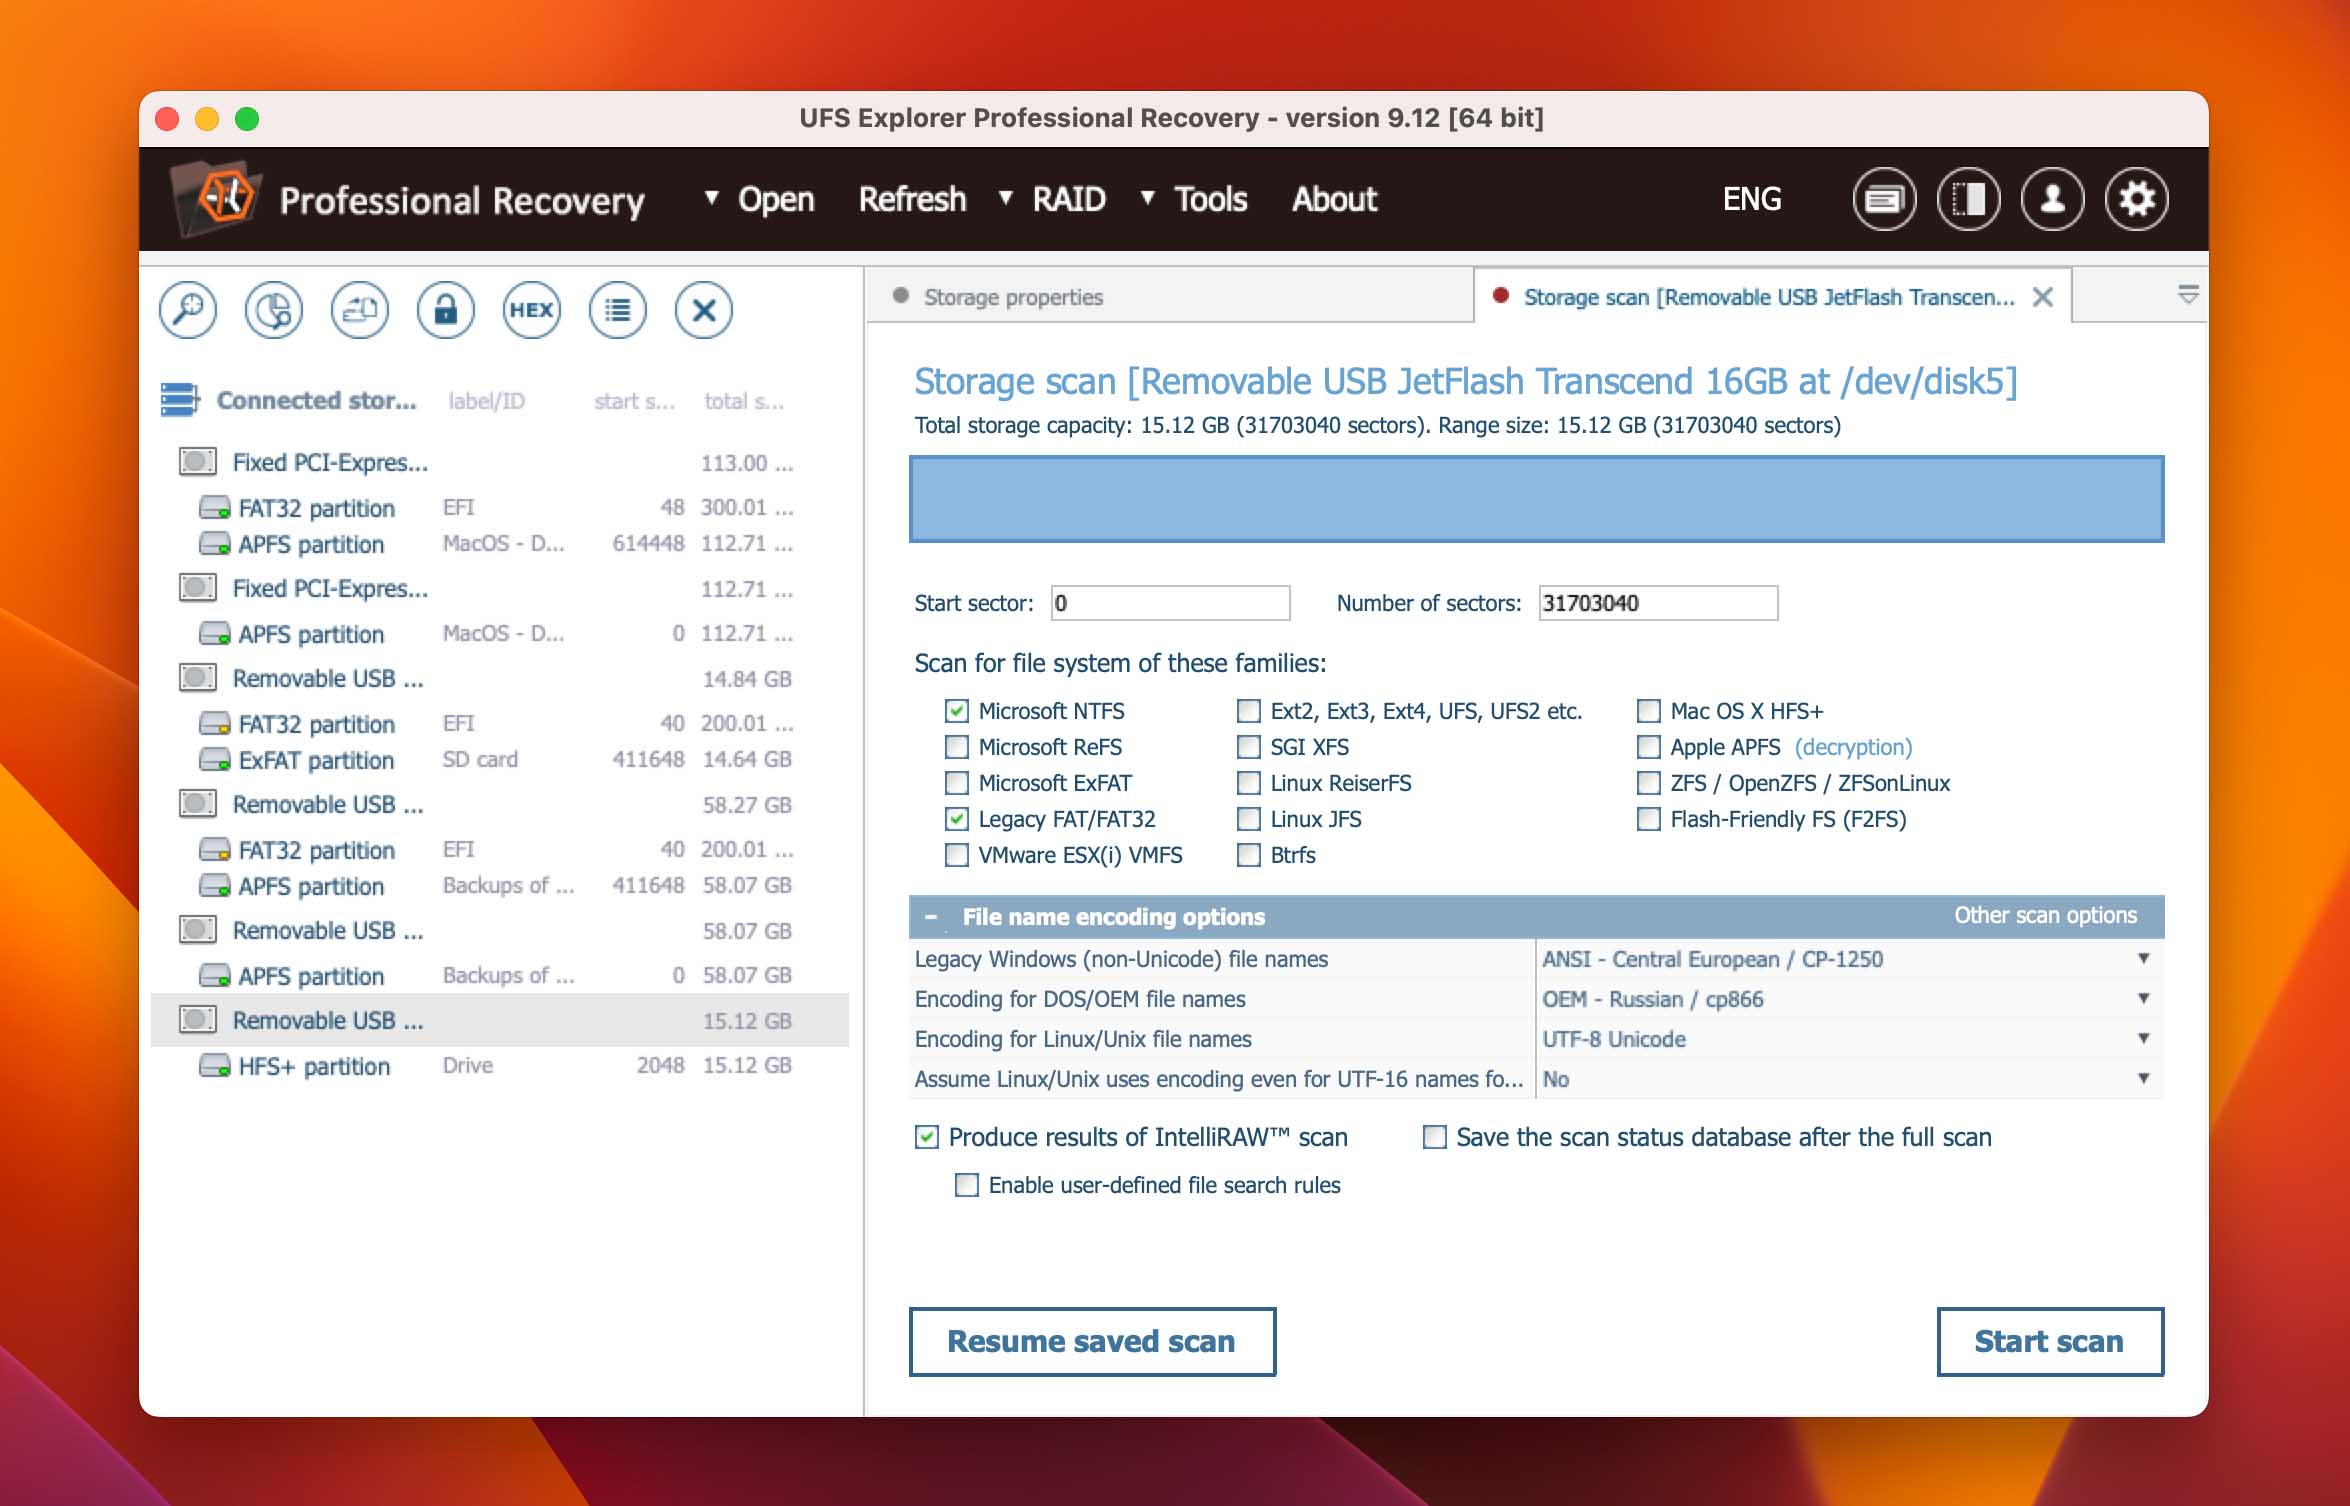Image resolution: width=2350 pixels, height=1506 pixels.
Task: Check Enable user-defined file search rules
Action: click(x=967, y=1185)
